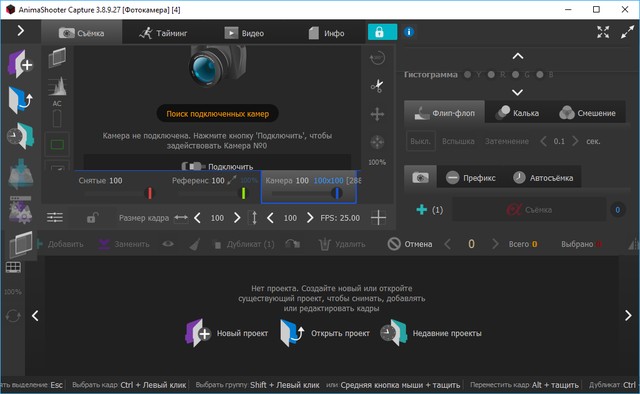Click the Import download icon in the left sidebar
640x394 pixels.
coord(20,173)
